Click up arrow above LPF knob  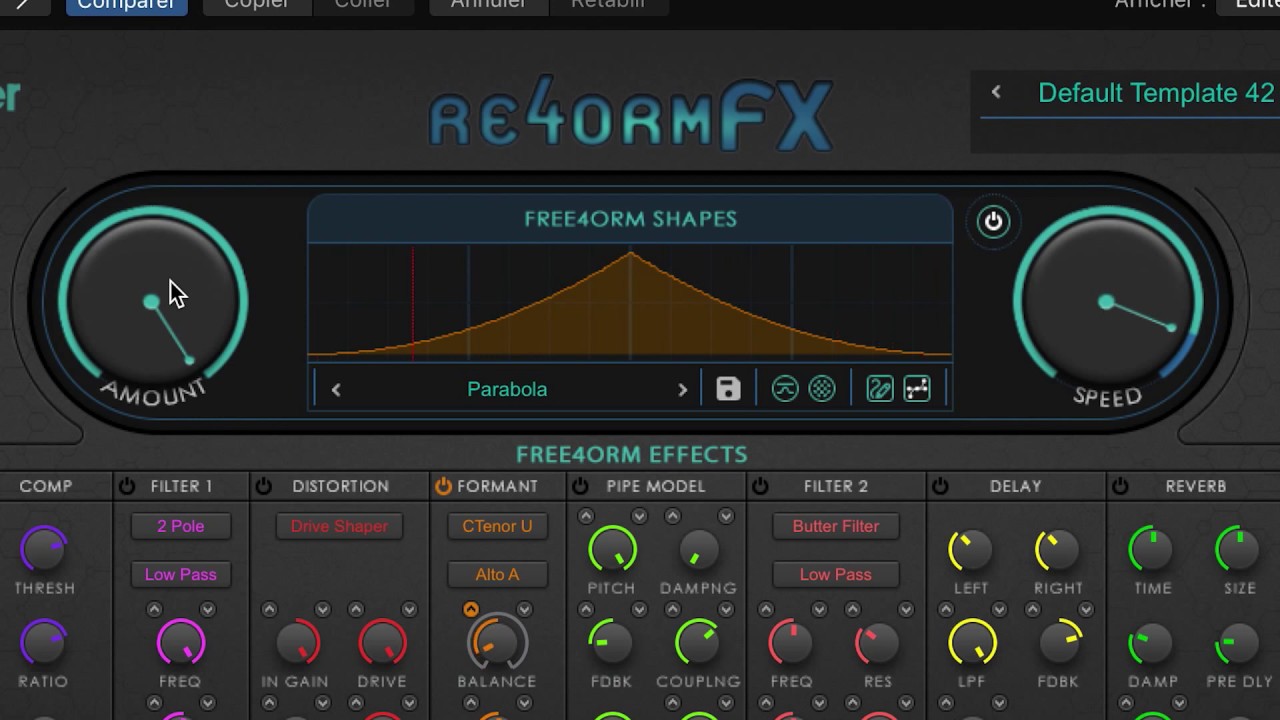click(x=945, y=609)
